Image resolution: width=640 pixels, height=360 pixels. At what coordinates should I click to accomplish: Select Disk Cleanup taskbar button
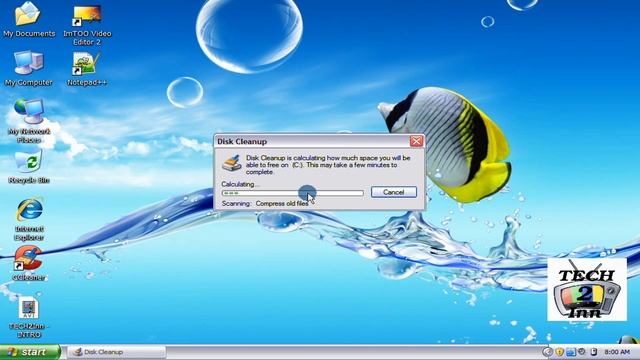(x=116, y=352)
